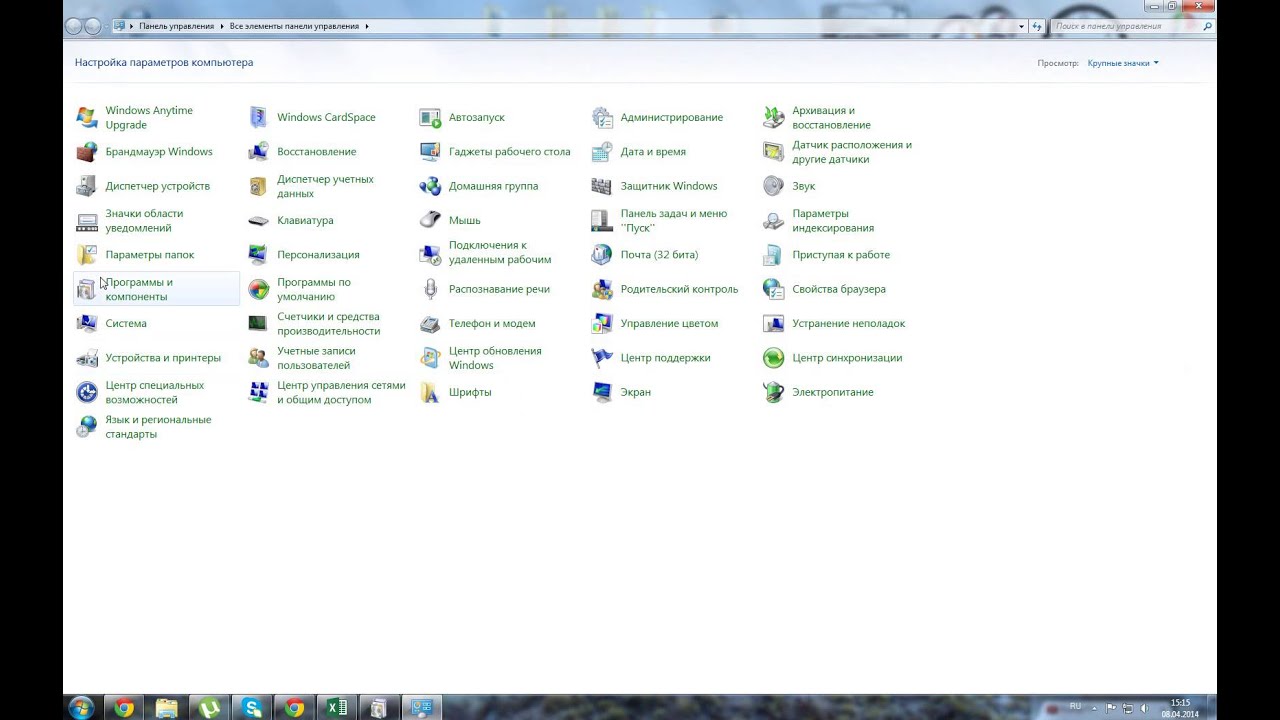
Task: Open Диспетчер учетных данных link
Action: [x=325, y=186]
